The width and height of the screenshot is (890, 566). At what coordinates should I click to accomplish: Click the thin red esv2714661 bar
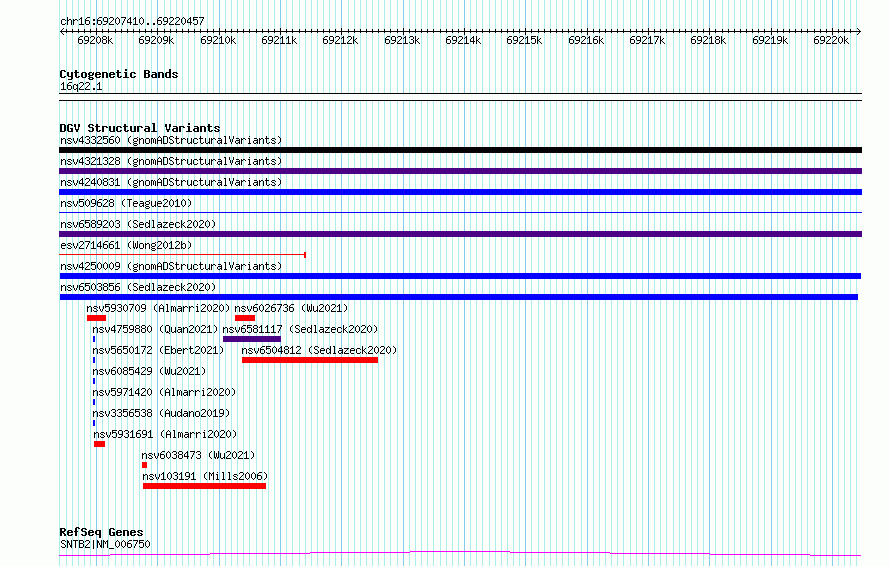[182, 255]
